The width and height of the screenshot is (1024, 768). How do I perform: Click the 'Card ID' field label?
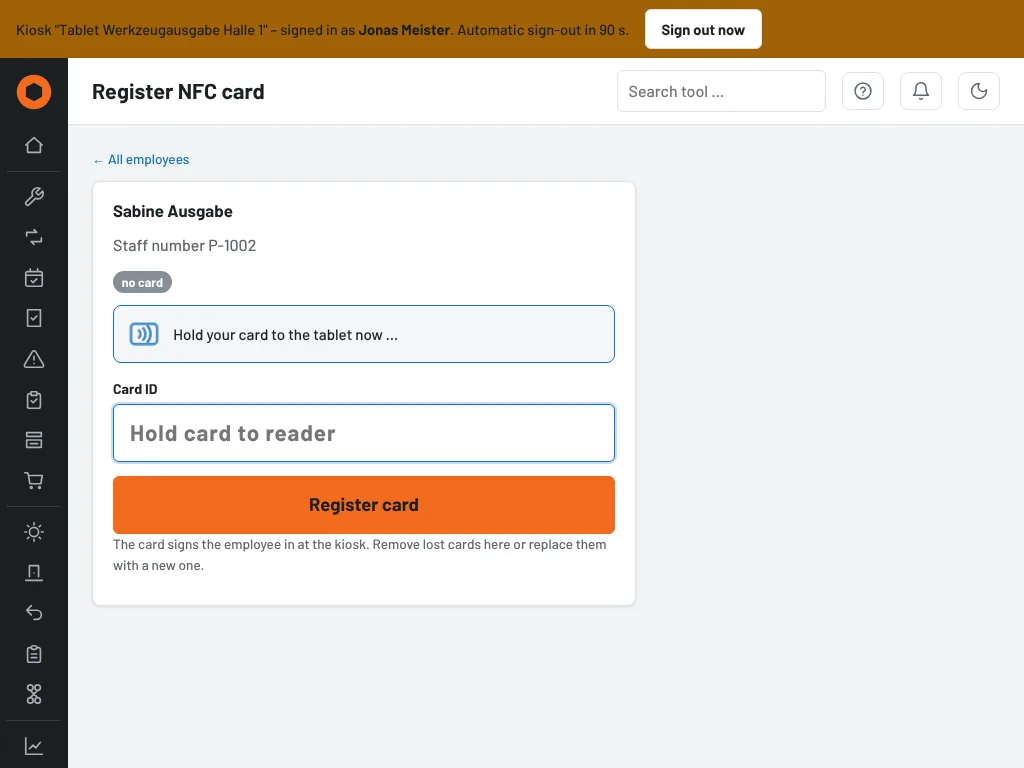pos(135,389)
